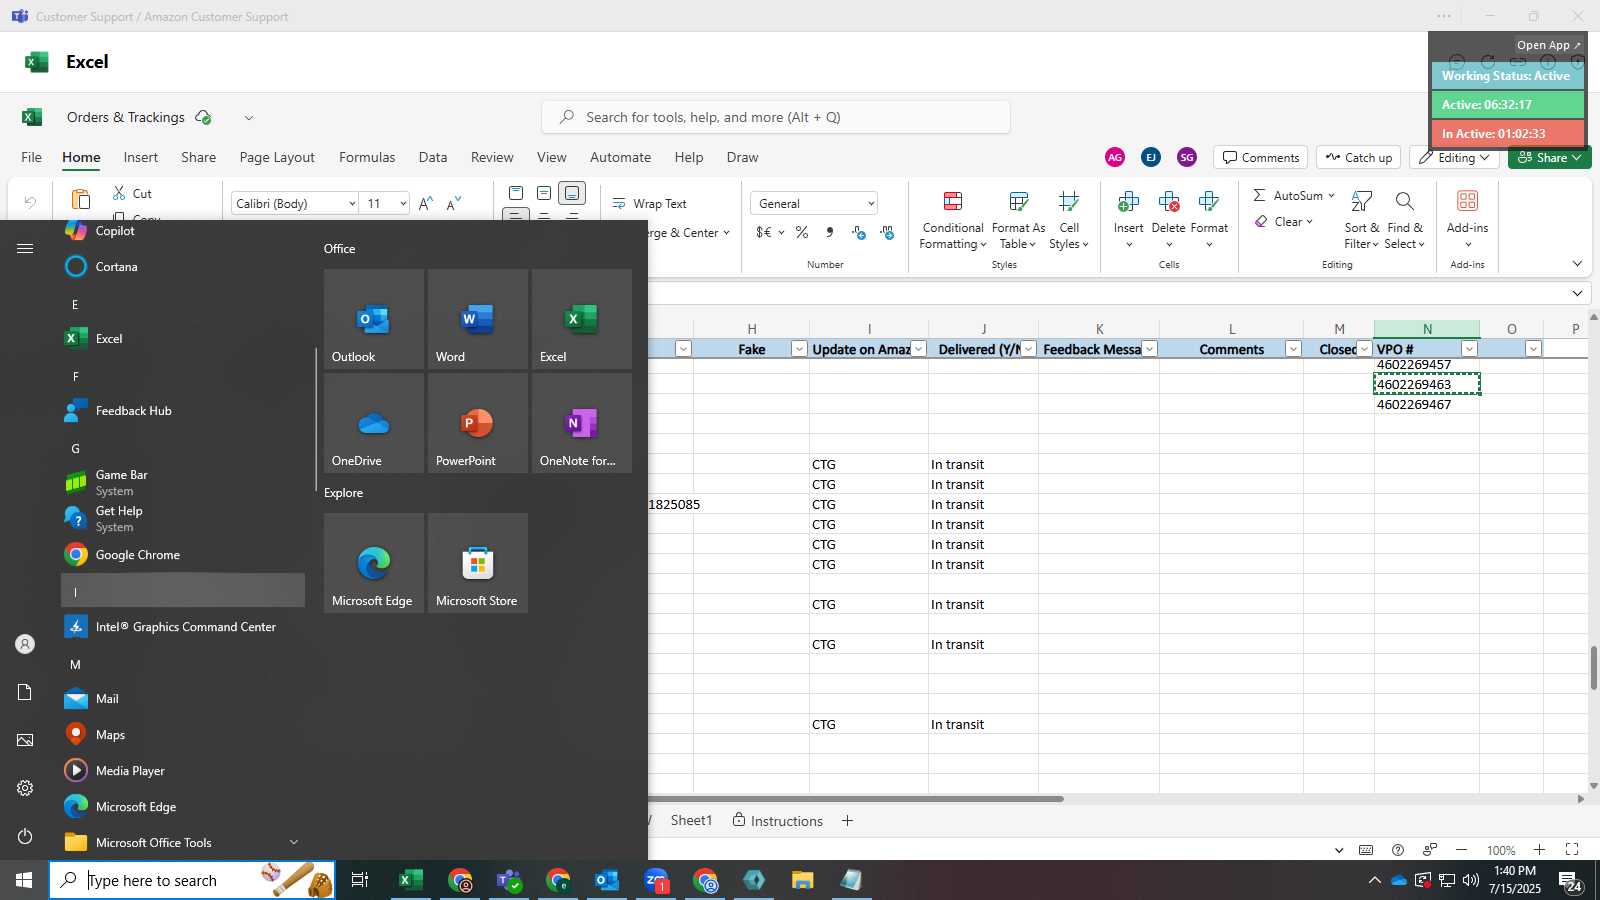1600x900 pixels.
Task: Click the Delete cells icon
Action: pos(1168,202)
